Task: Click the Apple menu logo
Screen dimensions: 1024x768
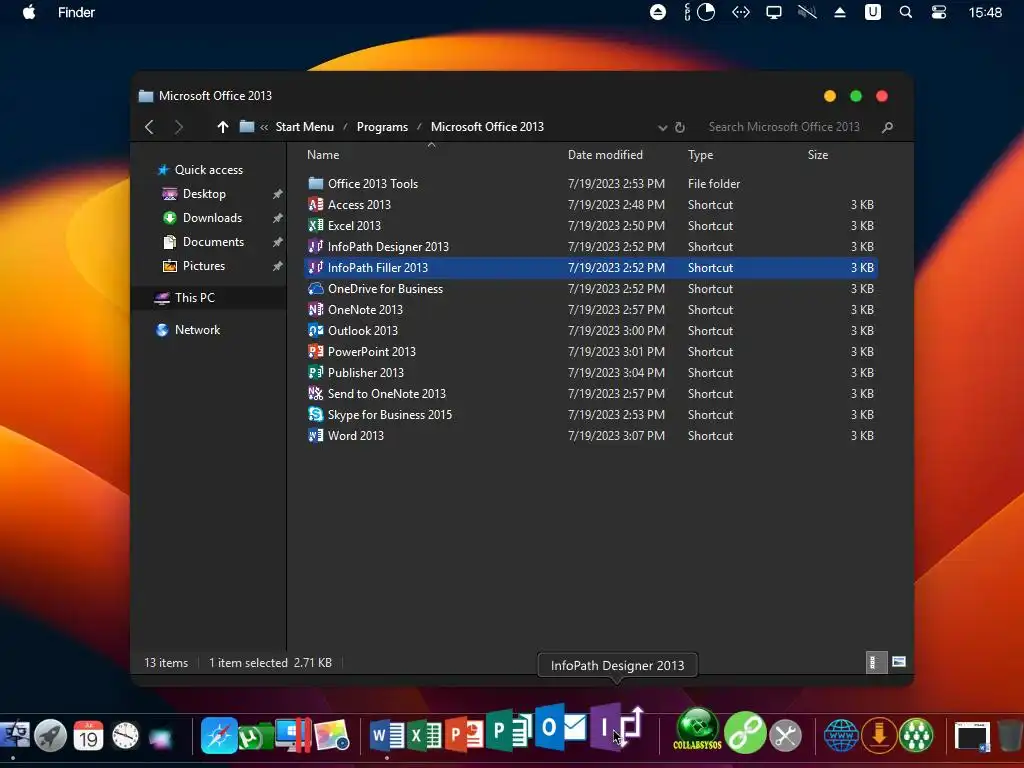Action: (x=29, y=12)
